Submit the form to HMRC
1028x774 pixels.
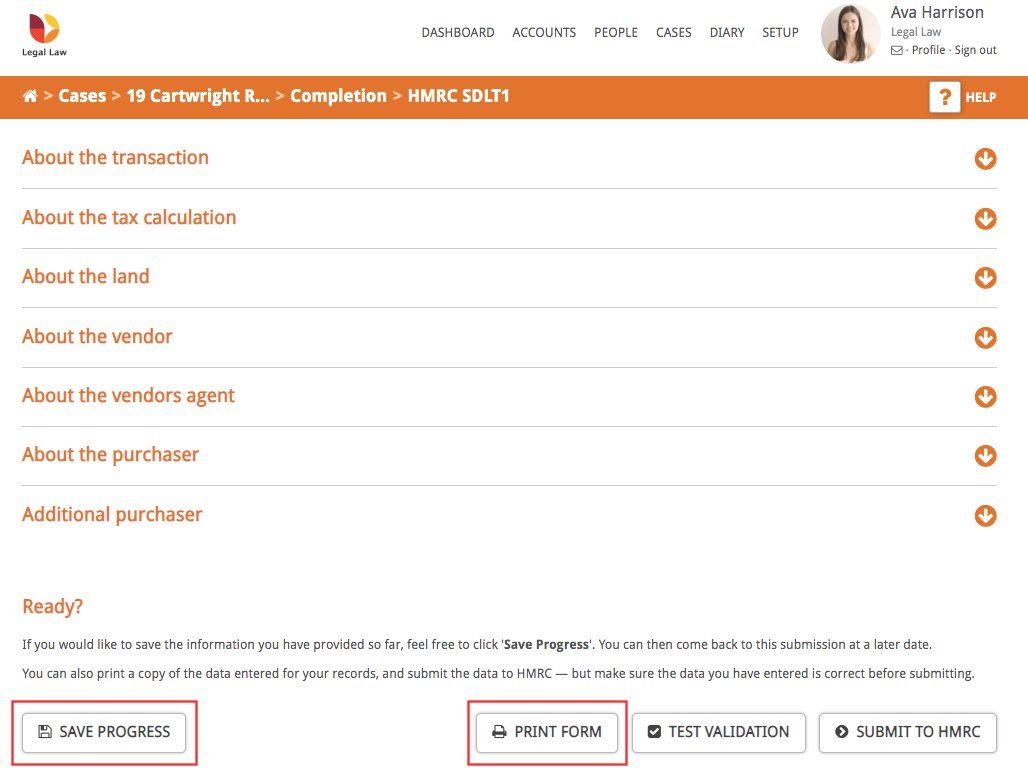pyautogui.click(x=908, y=732)
